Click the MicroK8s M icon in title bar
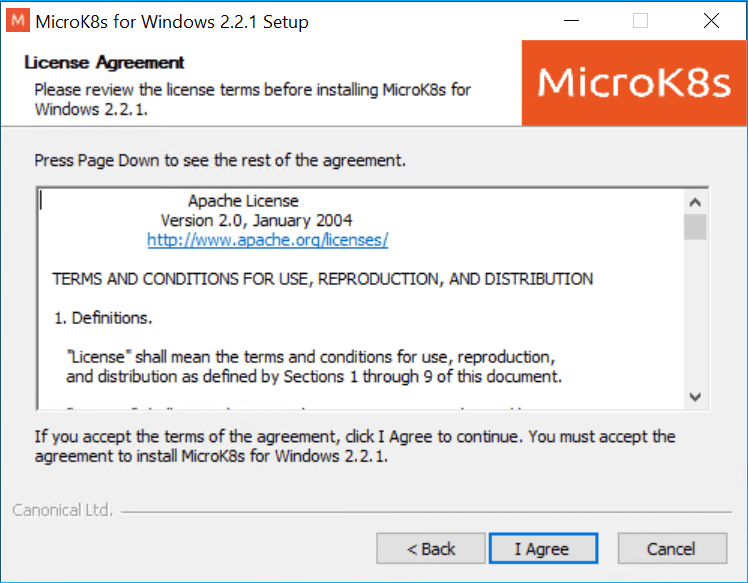The height and width of the screenshot is (583, 748). 18,21
